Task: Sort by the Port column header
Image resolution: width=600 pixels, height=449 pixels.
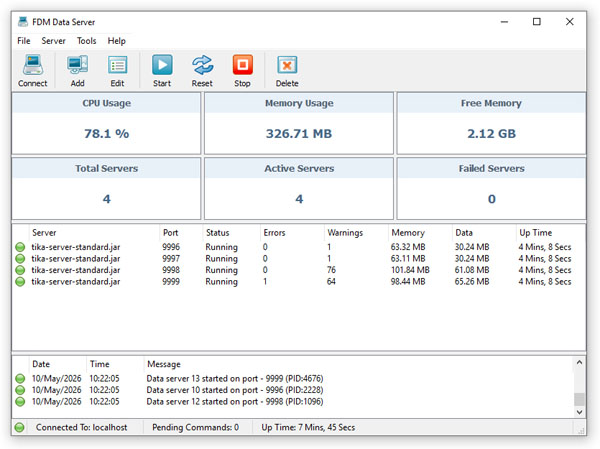Action: click(181, 233)
